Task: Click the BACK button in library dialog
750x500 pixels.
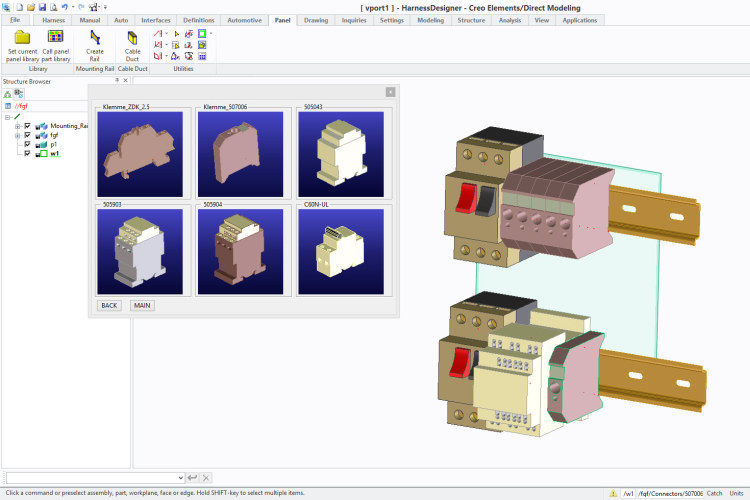Action: click(109, 305)
